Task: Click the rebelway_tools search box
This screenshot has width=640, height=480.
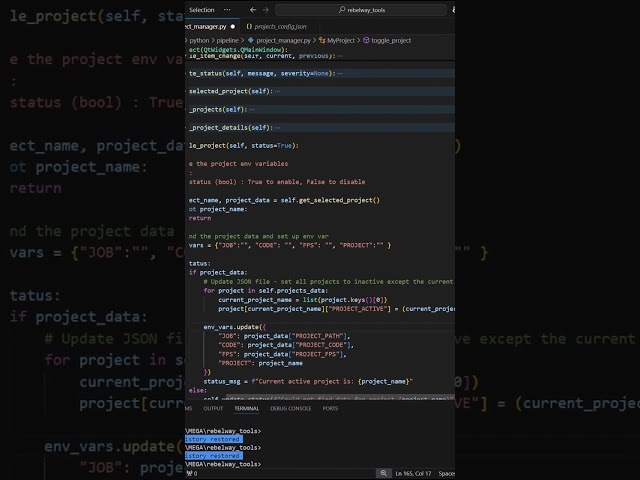Action: (x=361, y=10)
